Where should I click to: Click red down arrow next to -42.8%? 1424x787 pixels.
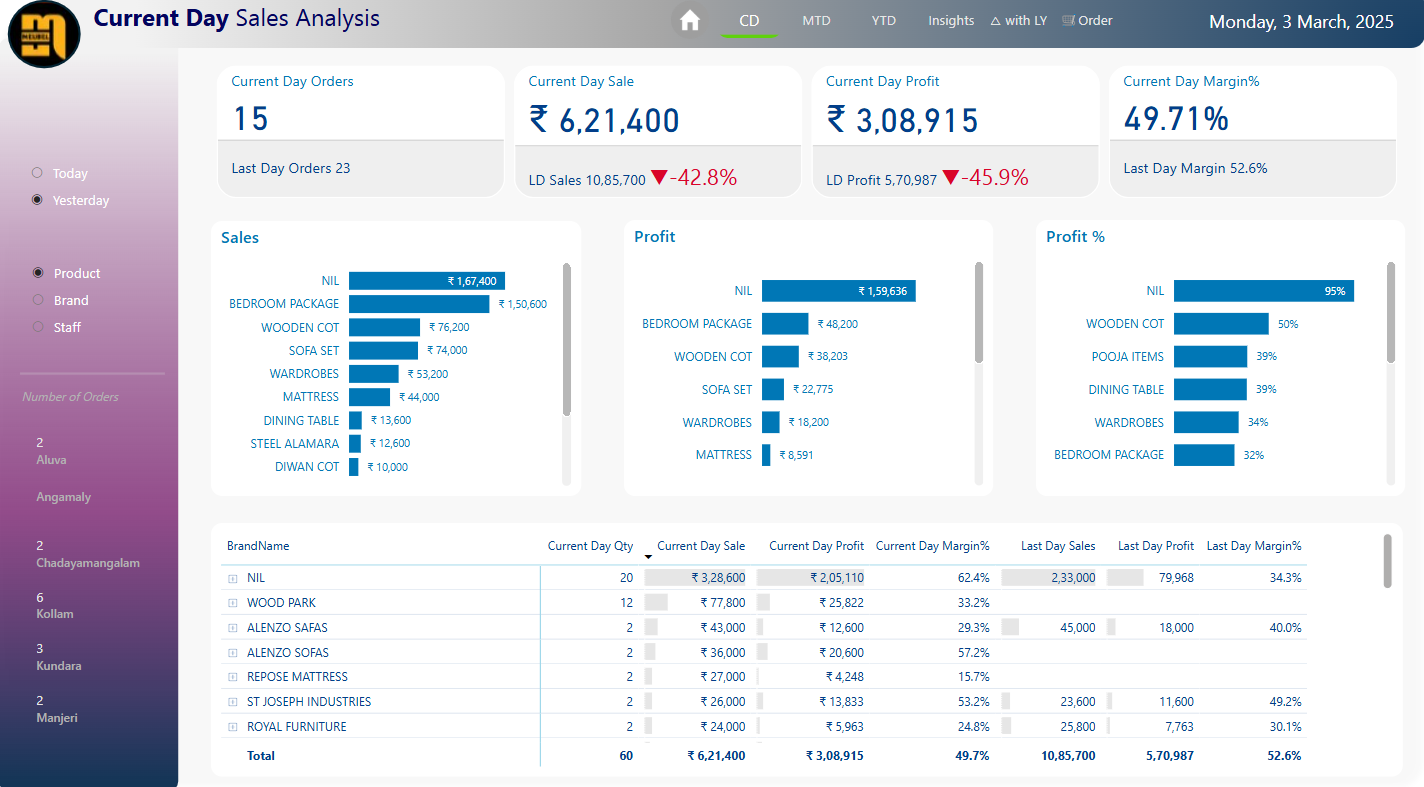[x=658, y=177]
